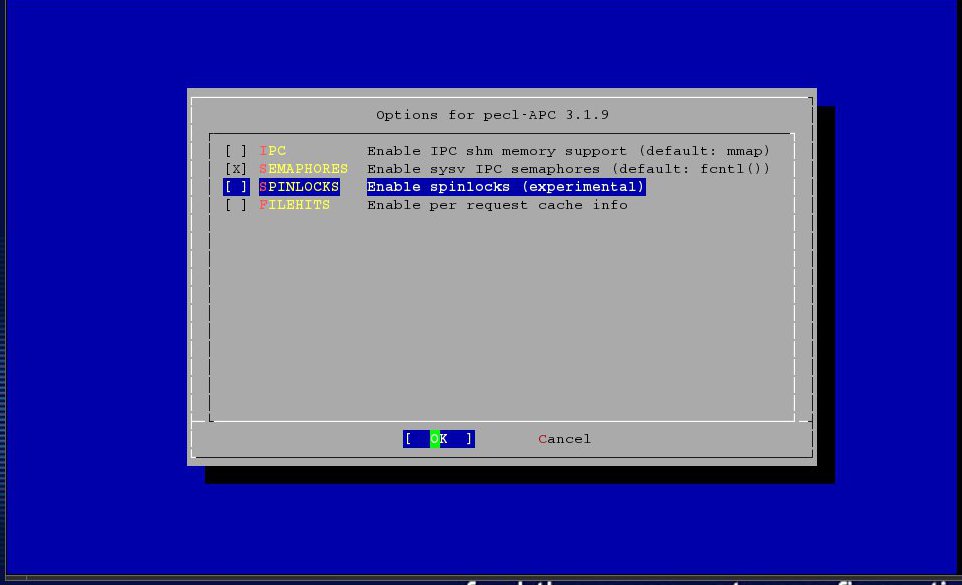Click description 'Enable spinlocks (experimental)'
962x585 pixels.
506,186
